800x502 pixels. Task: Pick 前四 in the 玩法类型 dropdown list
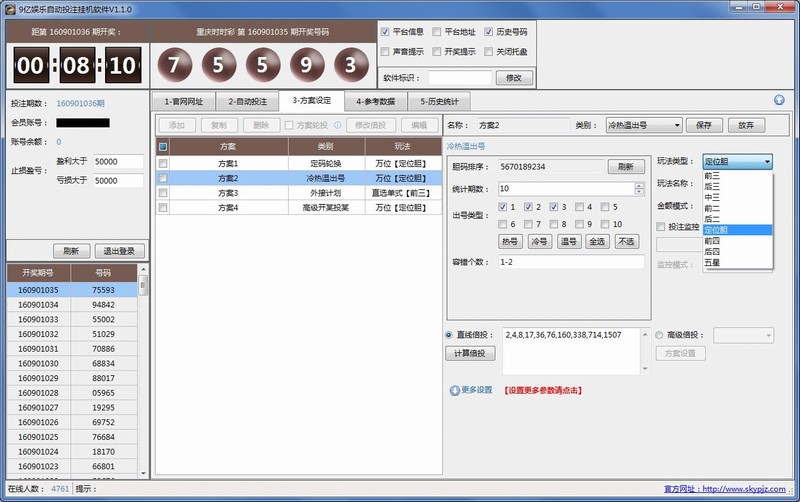711,240
